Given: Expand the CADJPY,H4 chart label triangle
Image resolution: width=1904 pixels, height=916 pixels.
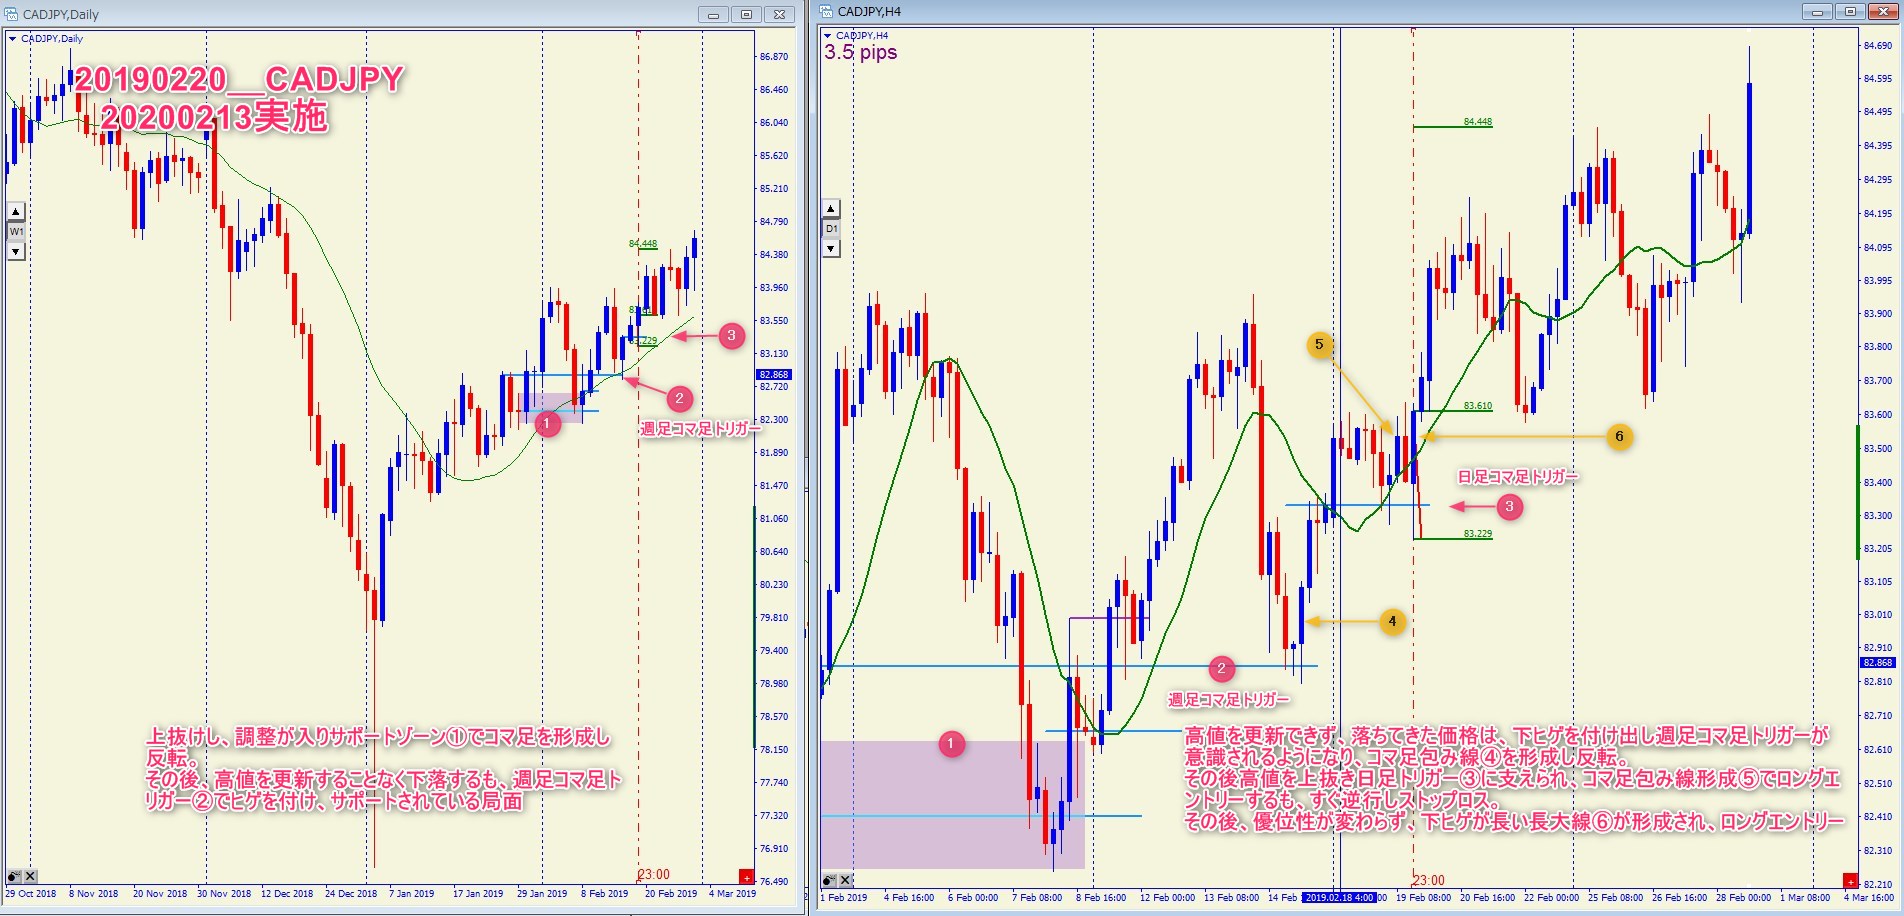Looking at the screenshot, I should tap(828, 36).
